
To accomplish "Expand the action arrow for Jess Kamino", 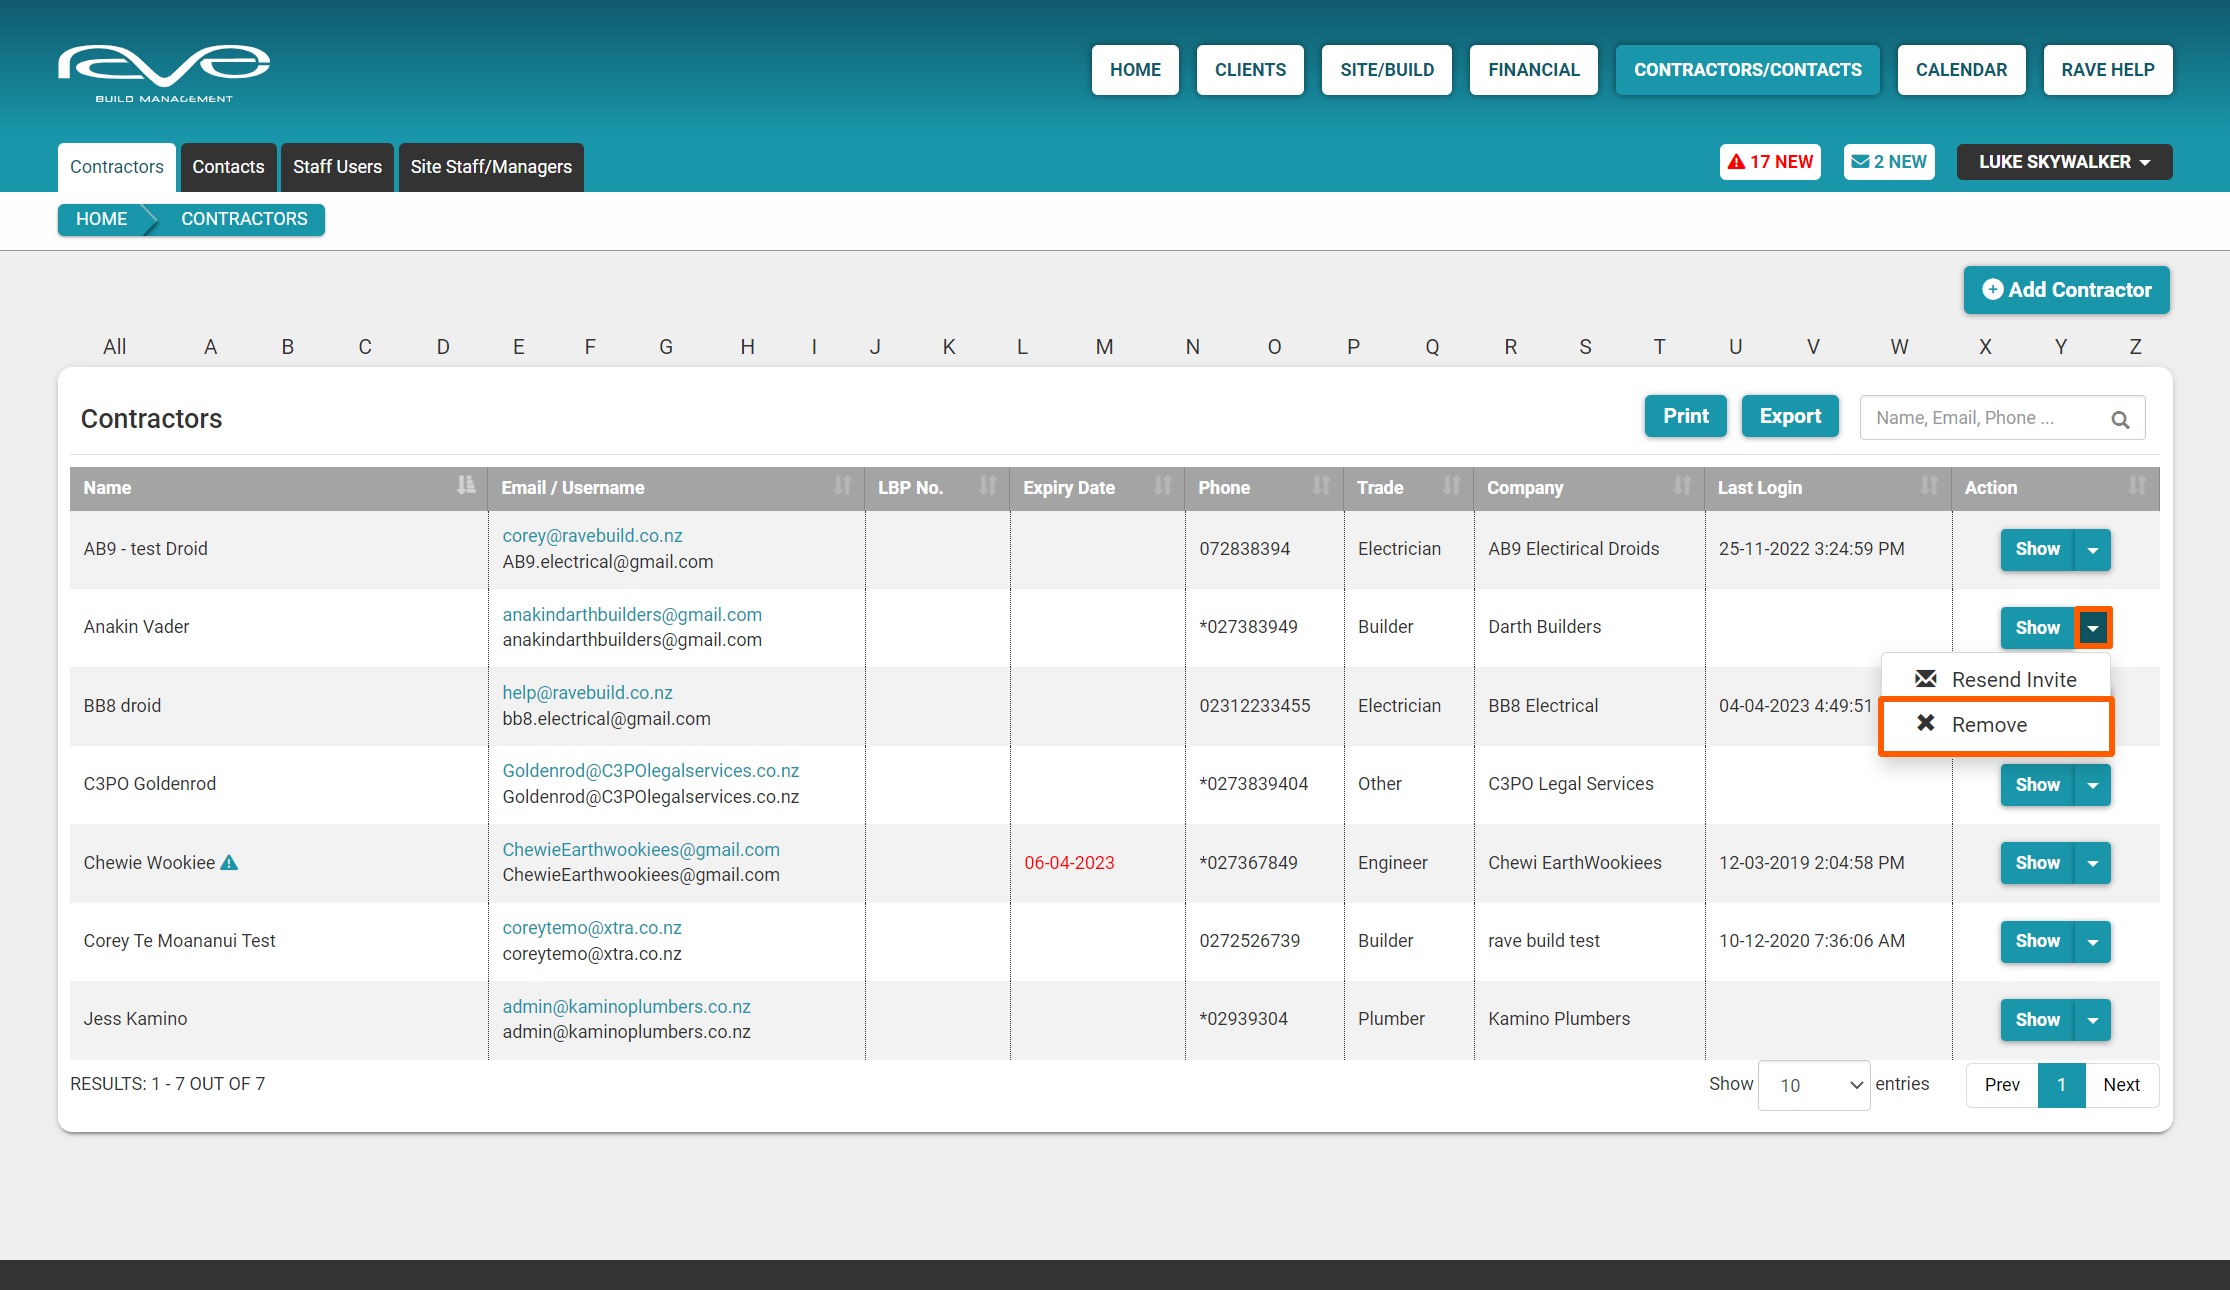I will pyautogui.click(x=2092, y=1020).
